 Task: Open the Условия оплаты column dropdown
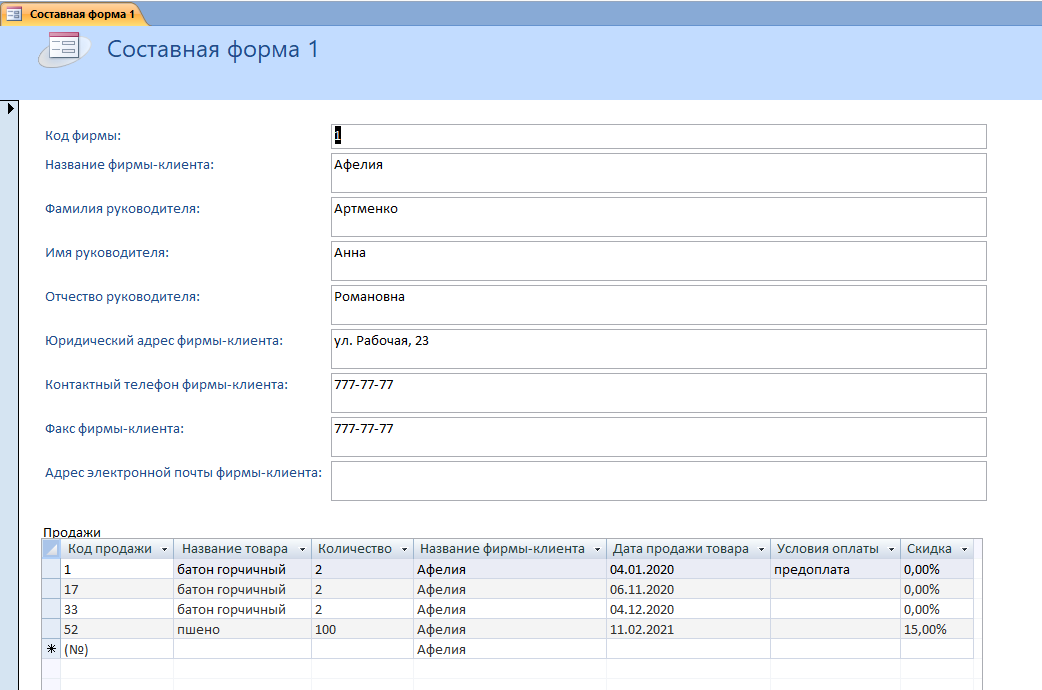(892, 549)
